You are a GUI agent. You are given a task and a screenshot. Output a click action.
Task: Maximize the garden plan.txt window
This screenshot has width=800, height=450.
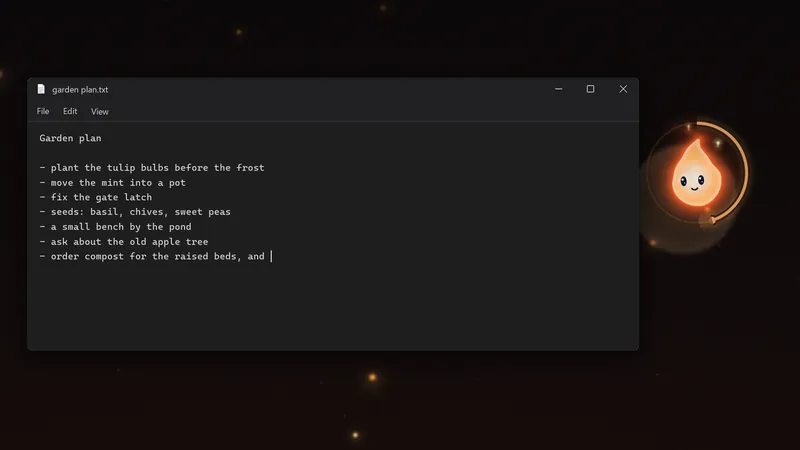click(590, 89)
